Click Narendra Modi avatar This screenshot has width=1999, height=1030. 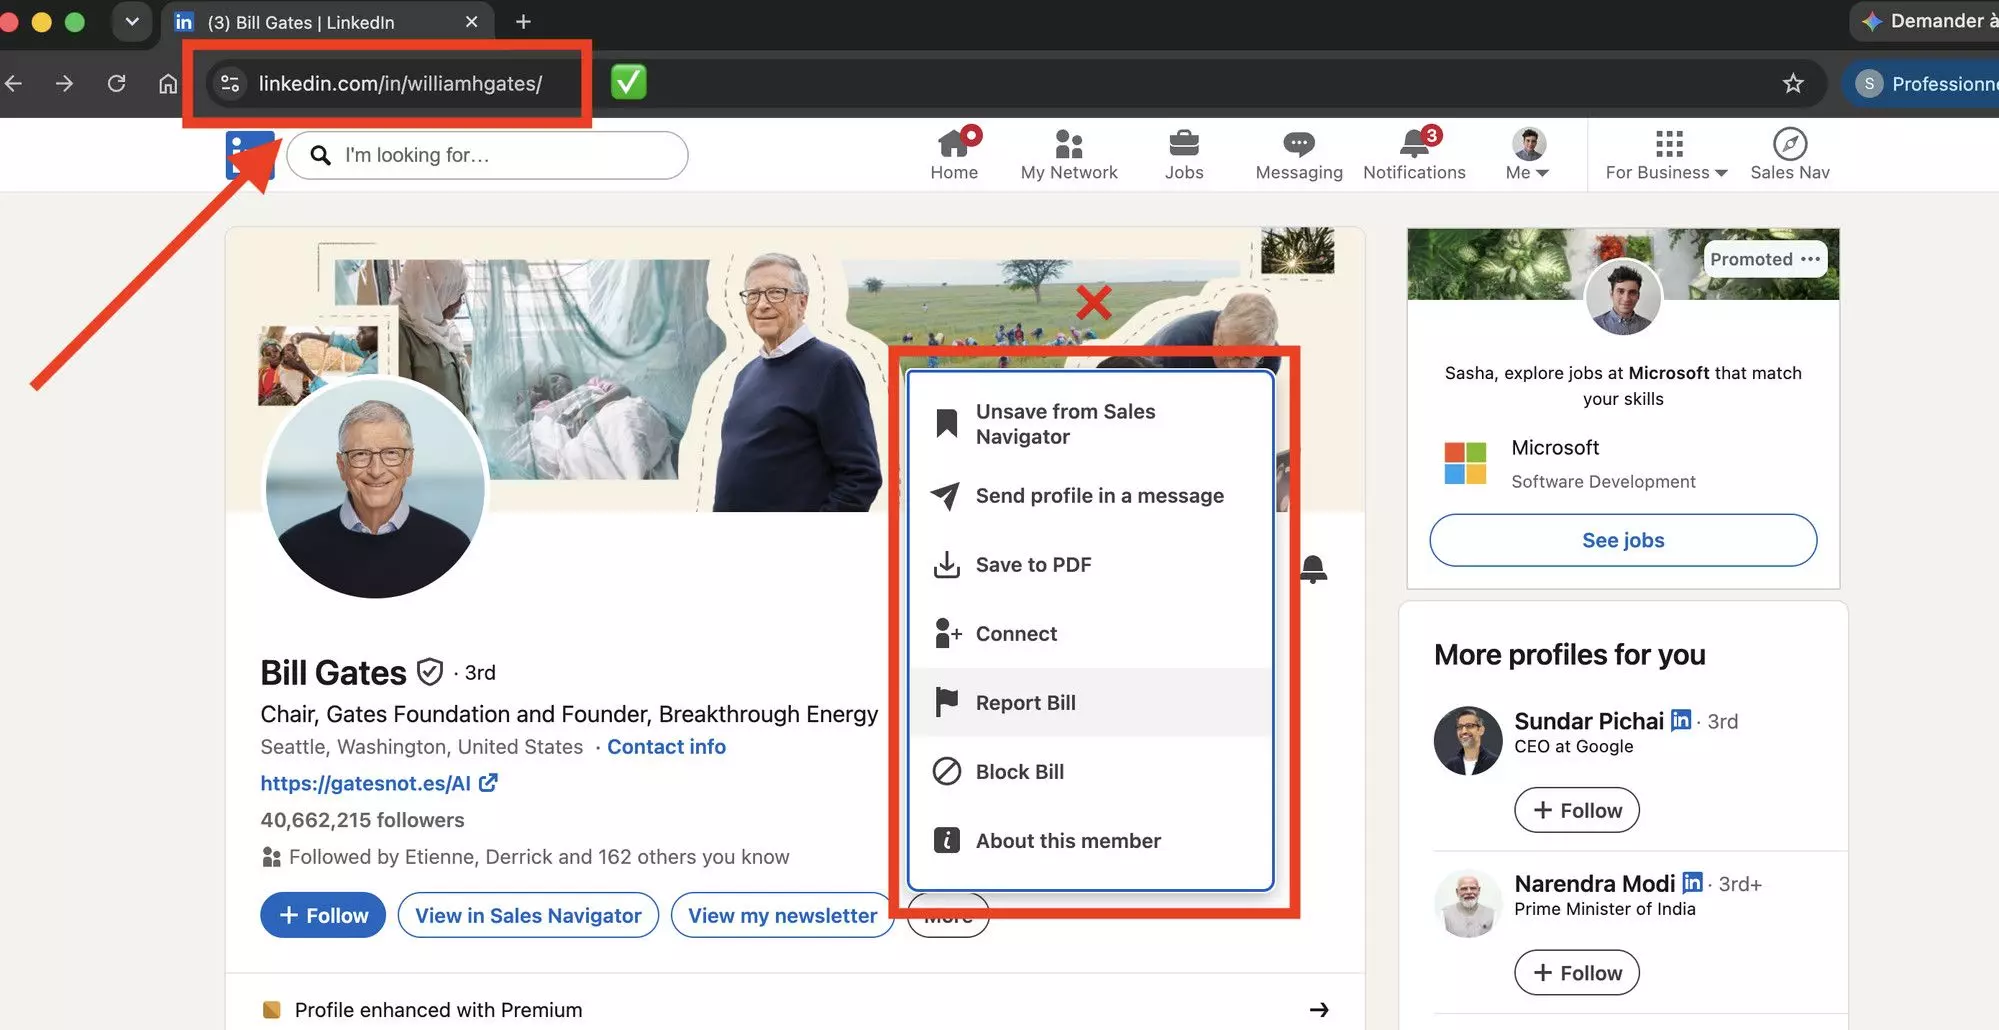1468,903
